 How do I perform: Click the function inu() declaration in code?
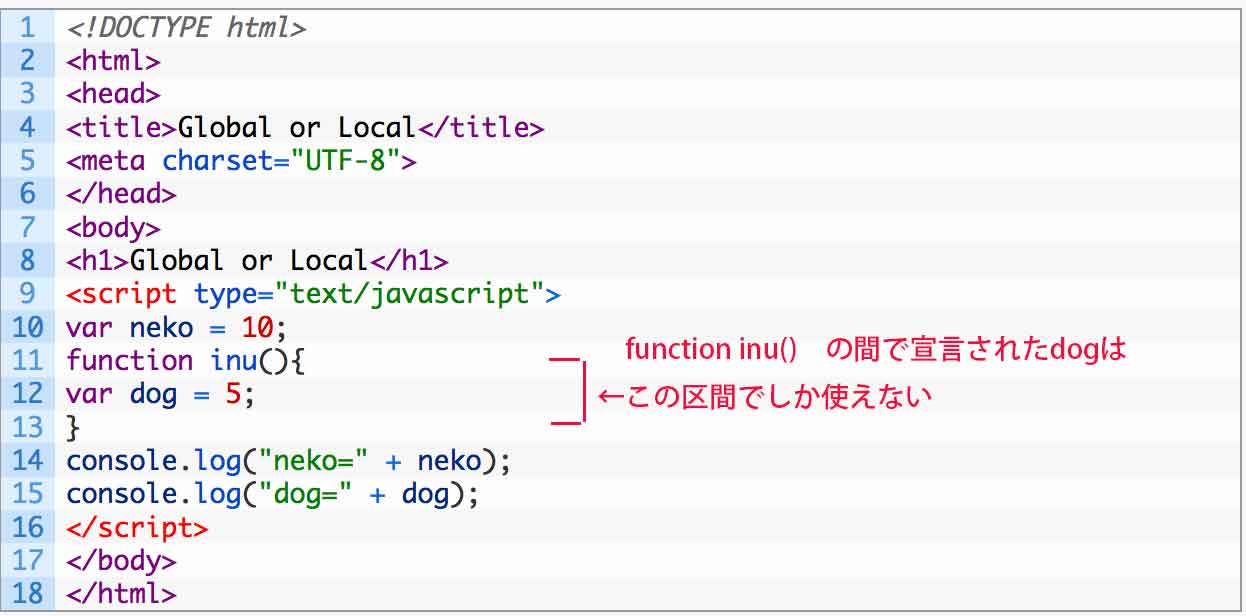pos(186,360)
